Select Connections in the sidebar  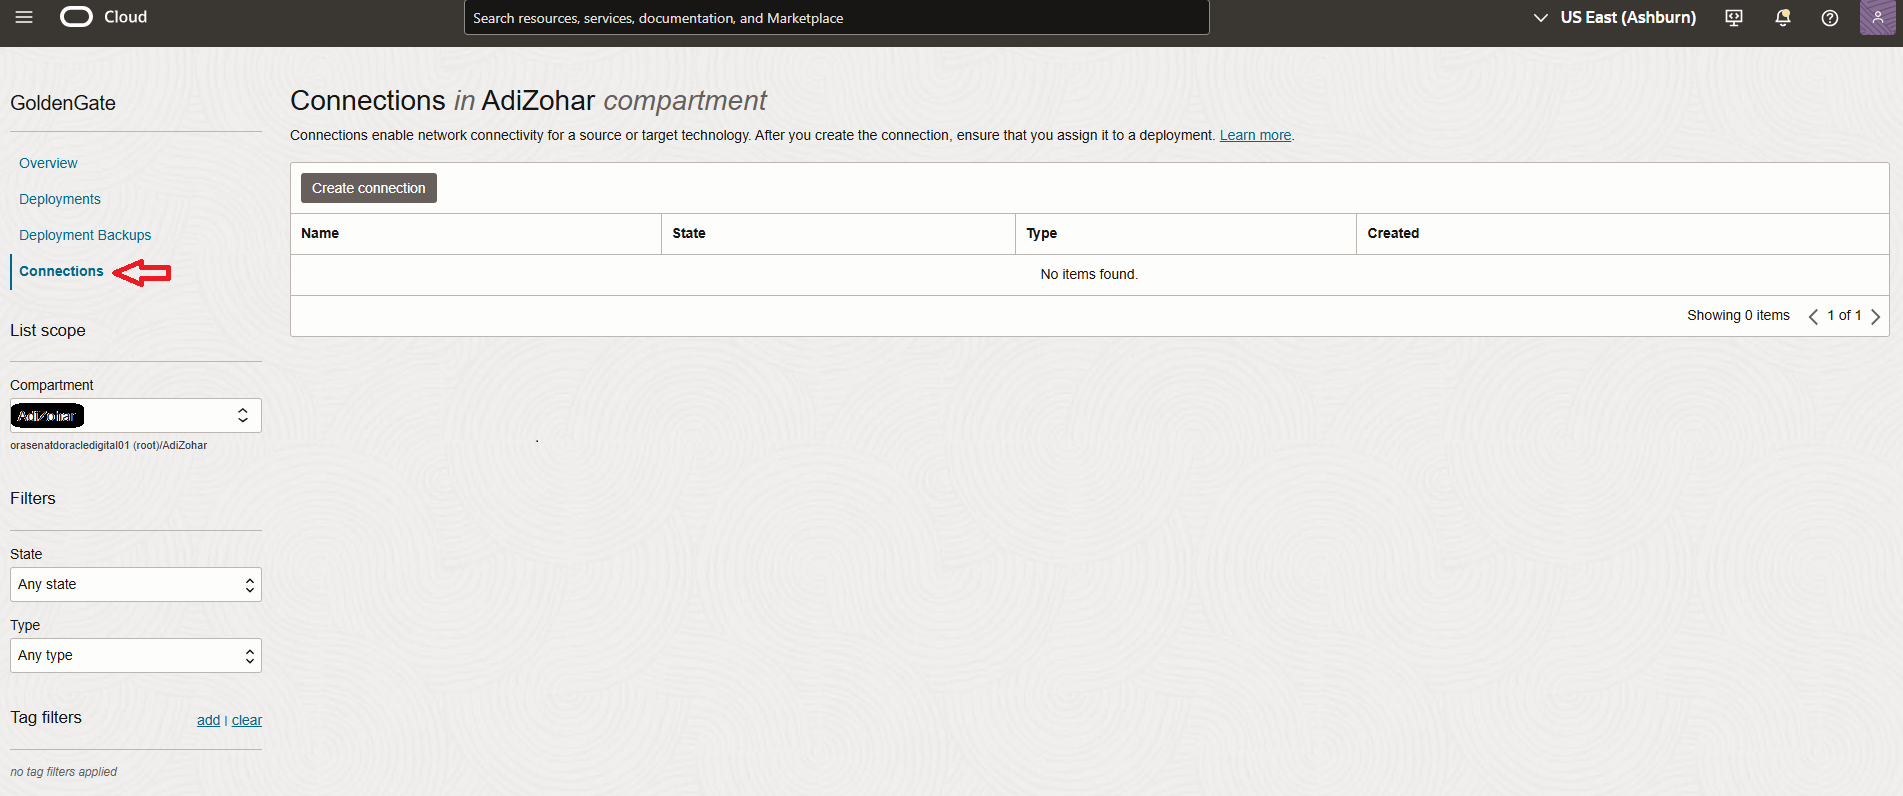(x=61, y=271)
